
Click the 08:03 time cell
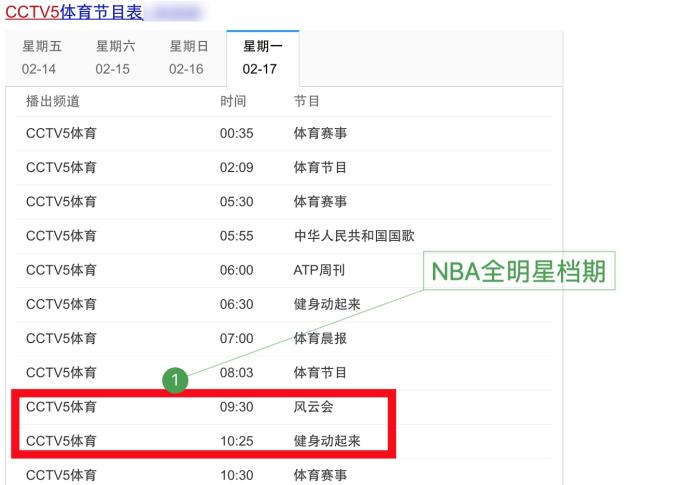click(x=237, y=372)
